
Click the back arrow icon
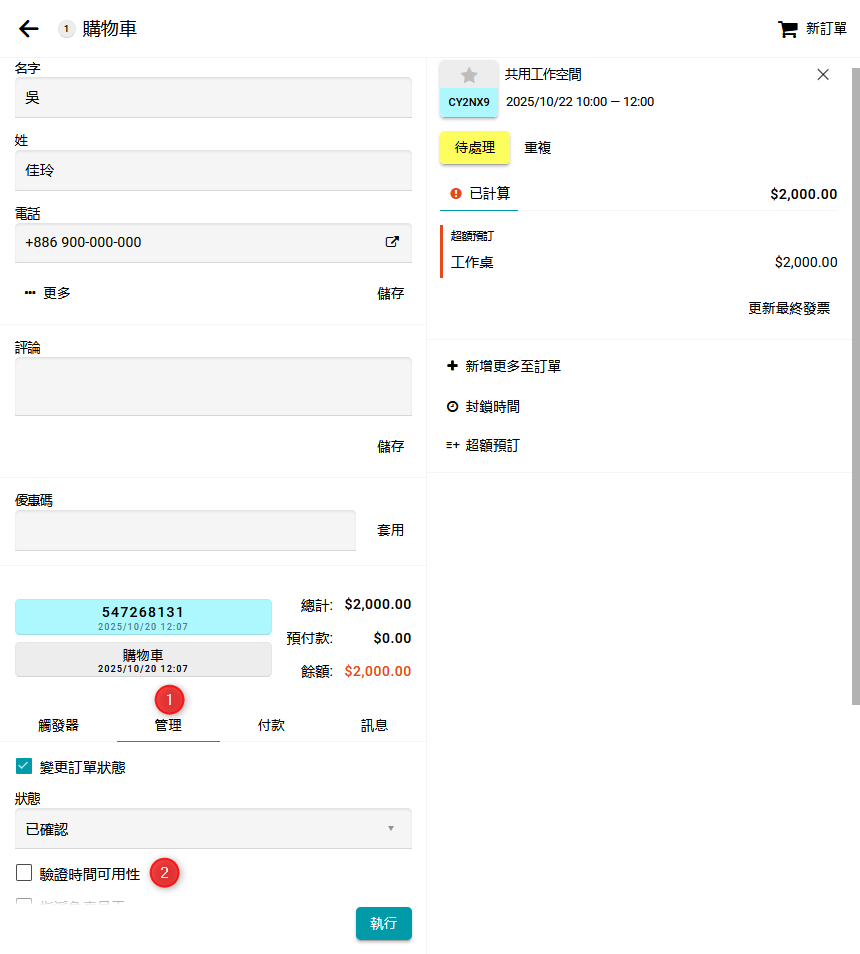(x=29, y=29)
